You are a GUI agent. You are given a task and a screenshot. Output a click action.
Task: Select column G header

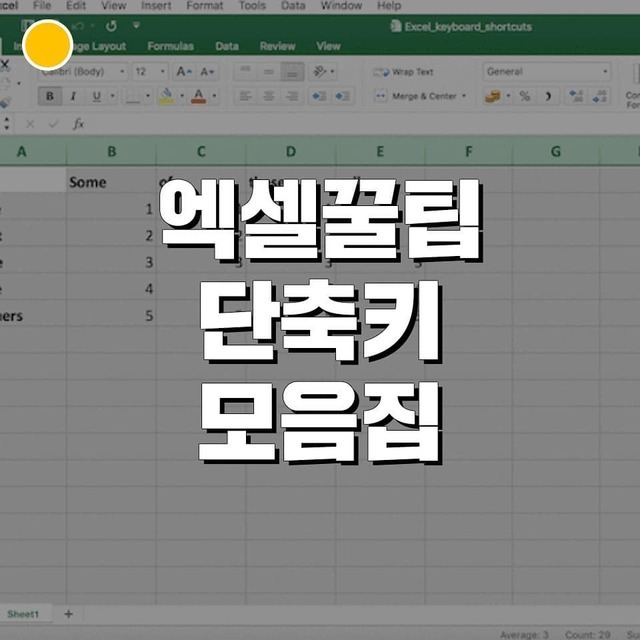[555, 152]
